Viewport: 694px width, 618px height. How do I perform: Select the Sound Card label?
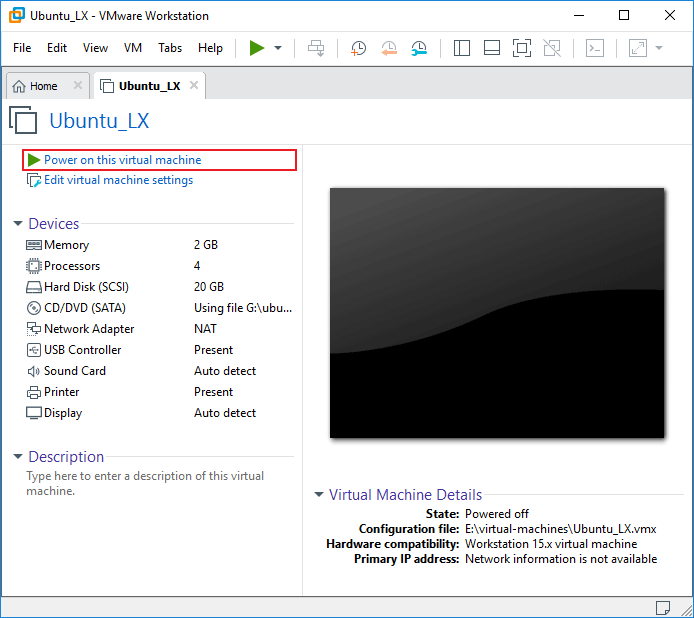[x=75, y=371]
